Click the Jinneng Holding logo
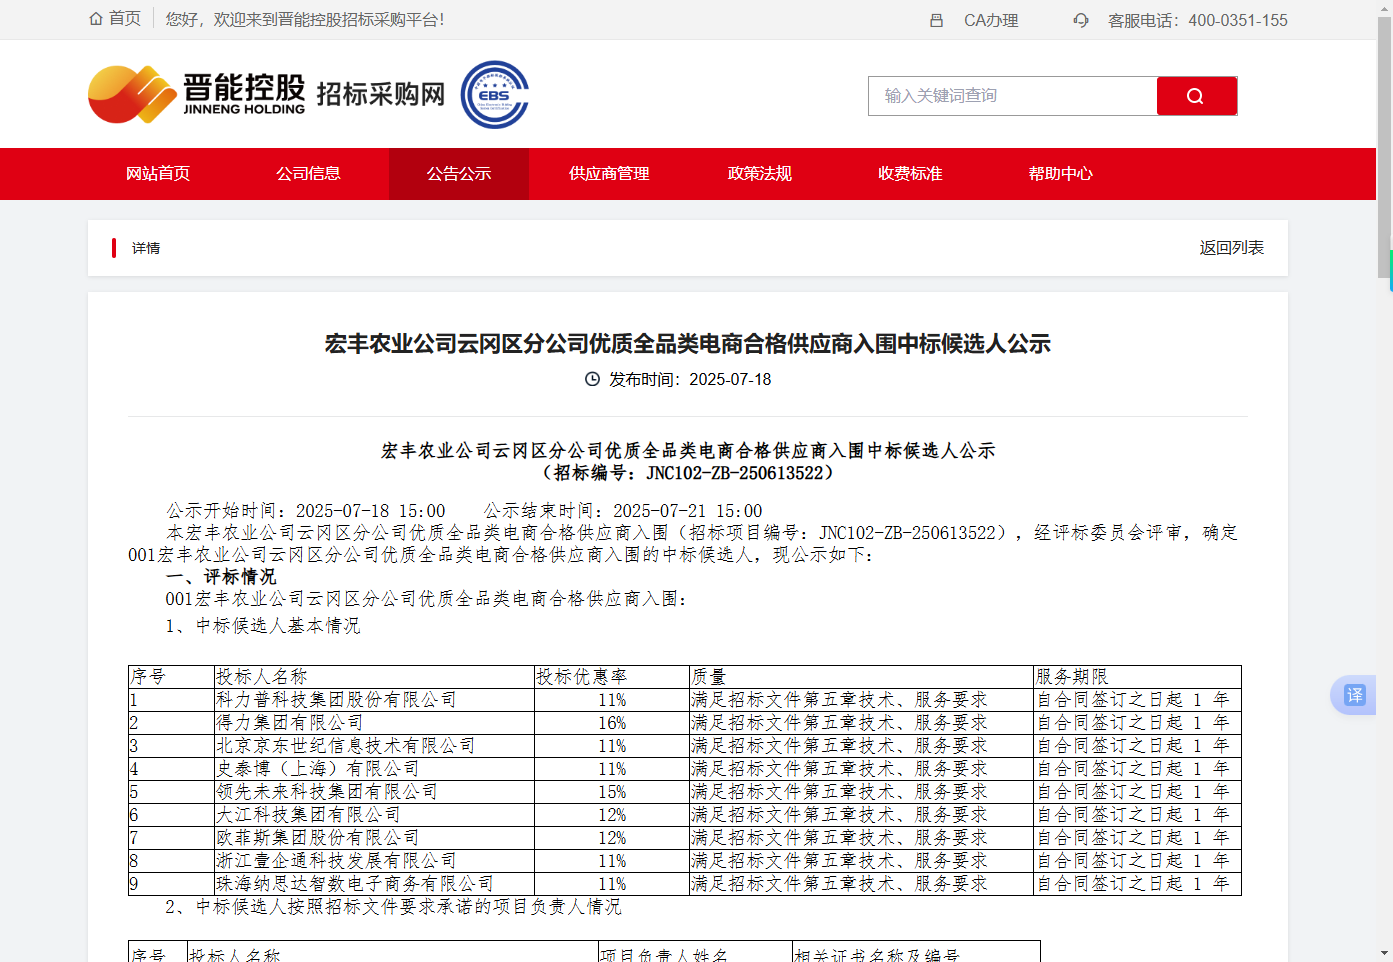The image size is (1393, 962). point(197,95)
